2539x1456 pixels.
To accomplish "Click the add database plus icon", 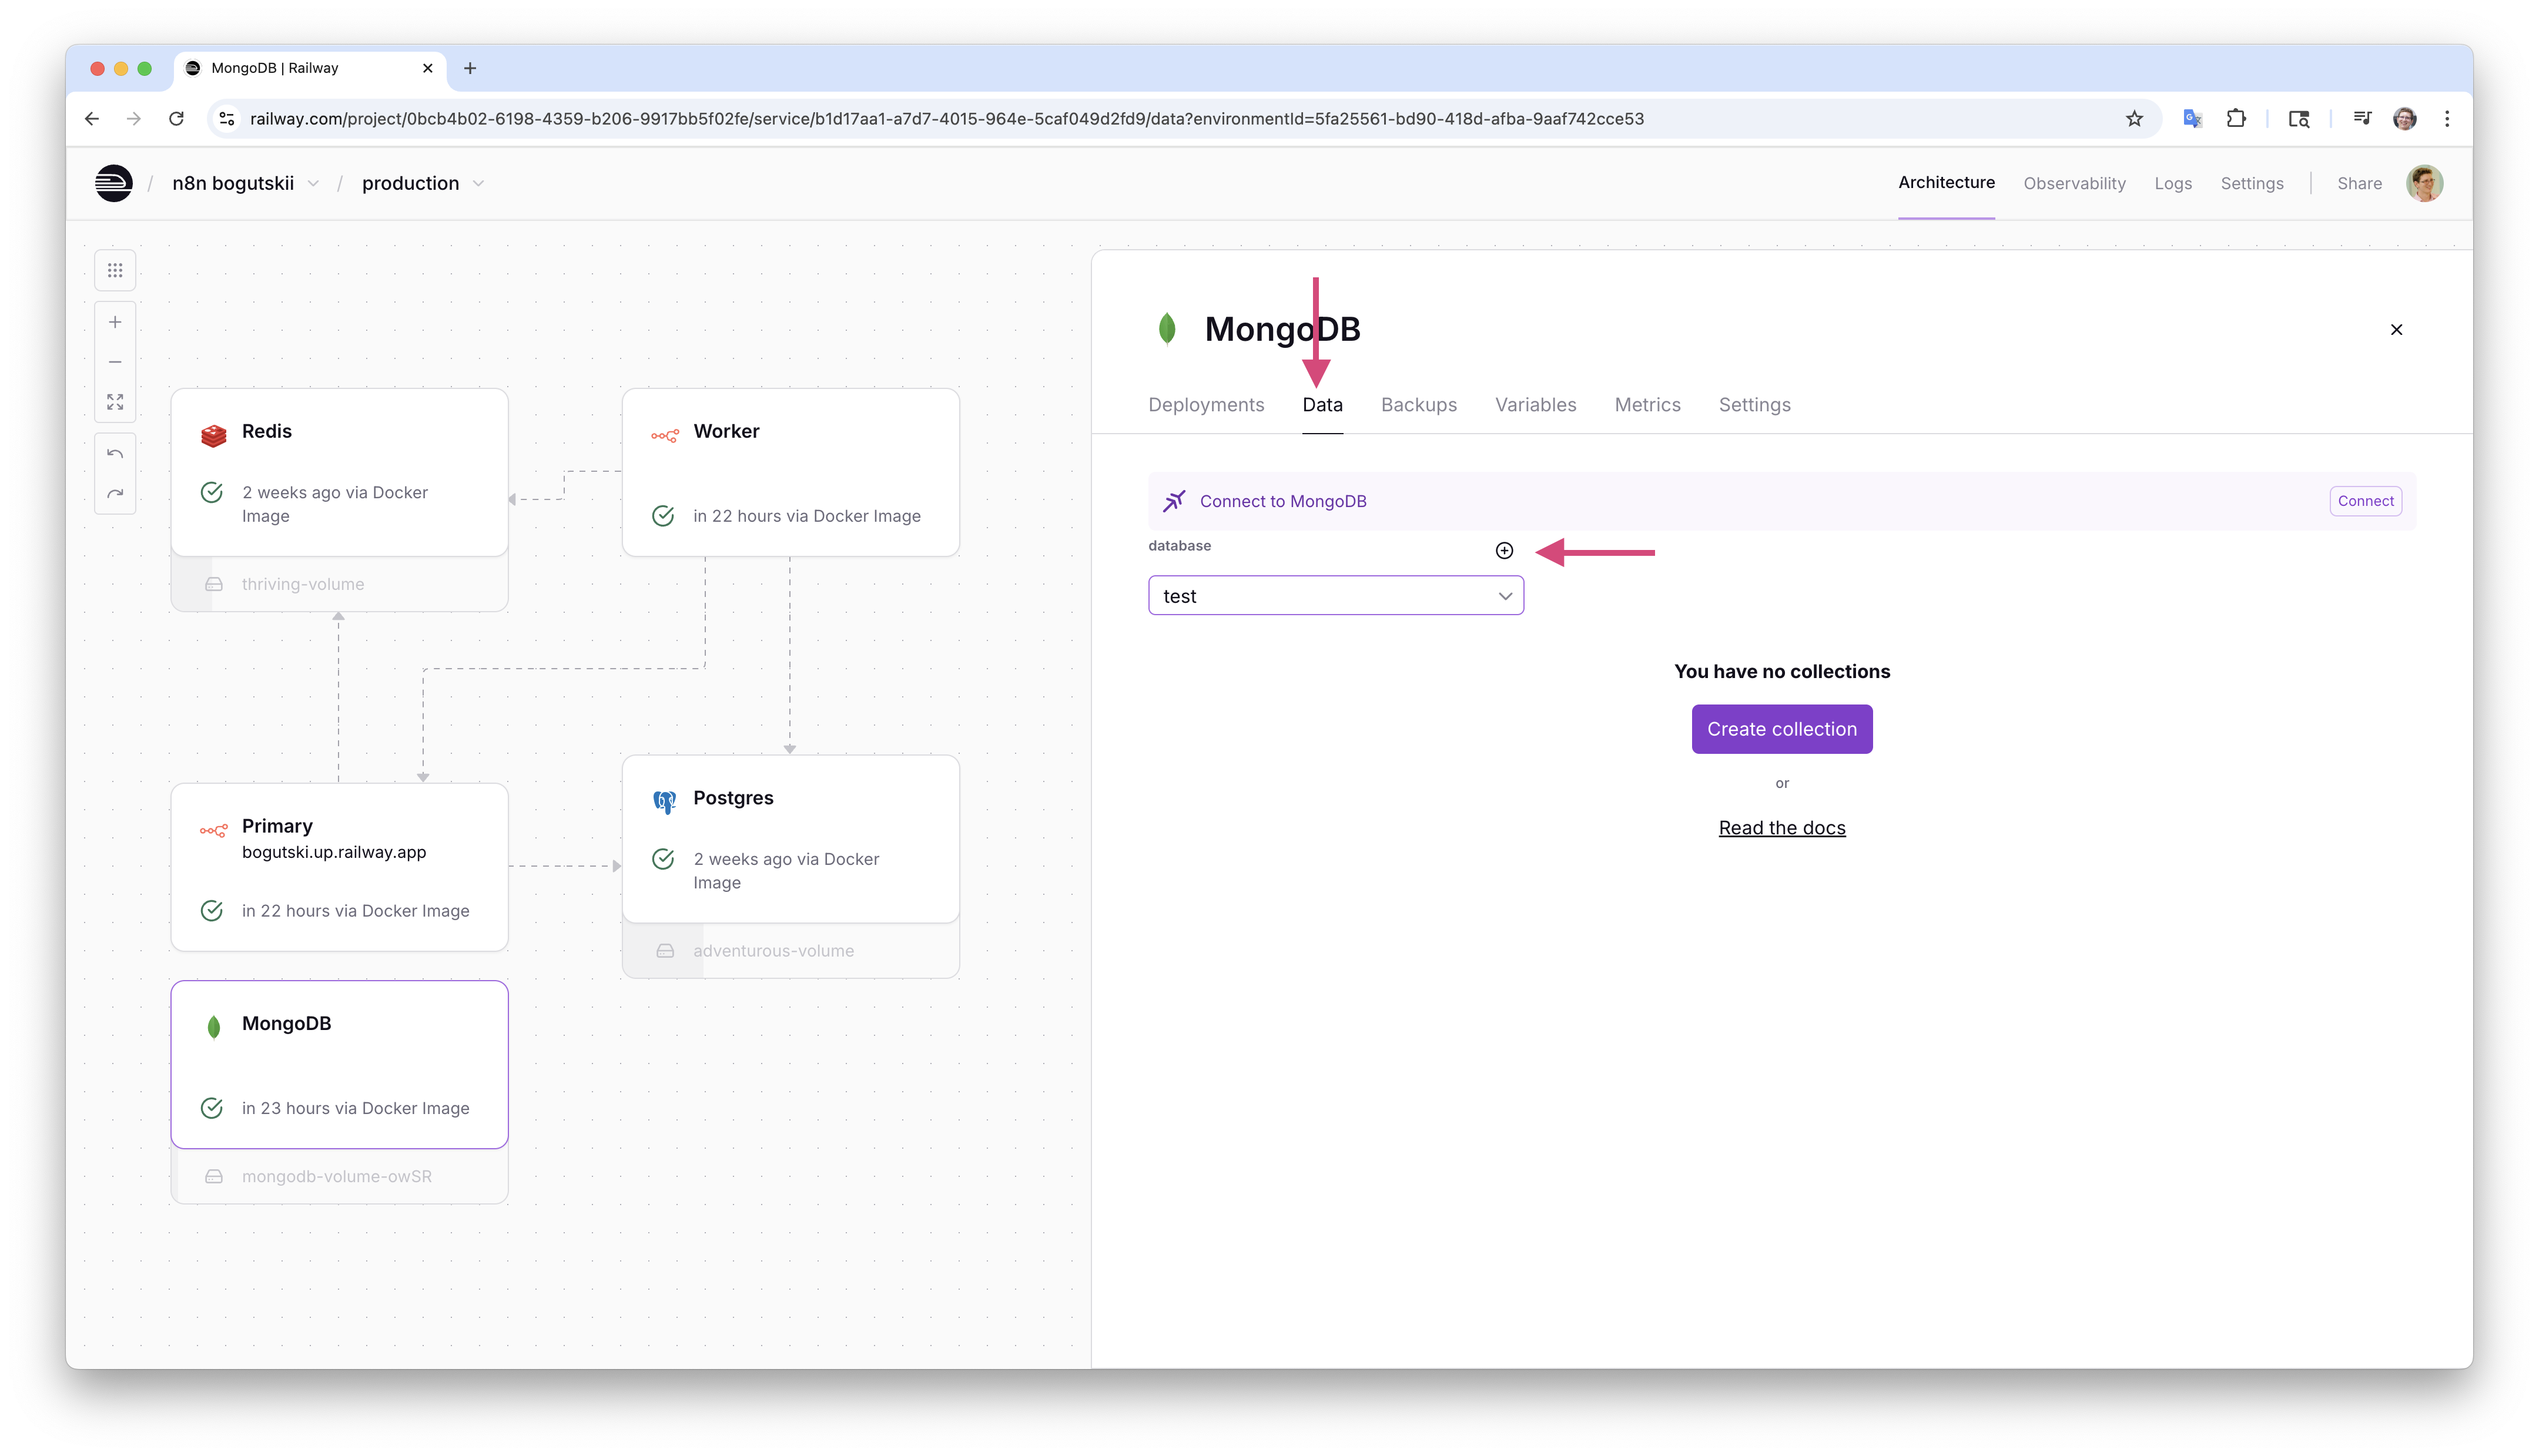I will pos(1504,551).
